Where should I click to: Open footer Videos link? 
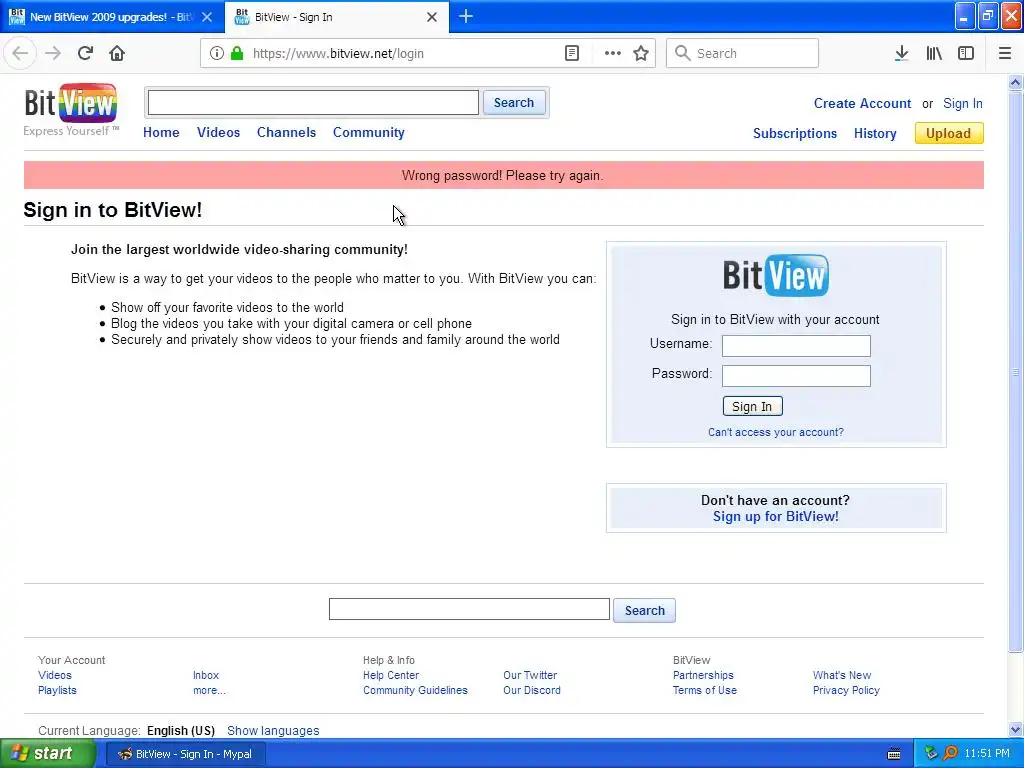(x=55, y=675)
